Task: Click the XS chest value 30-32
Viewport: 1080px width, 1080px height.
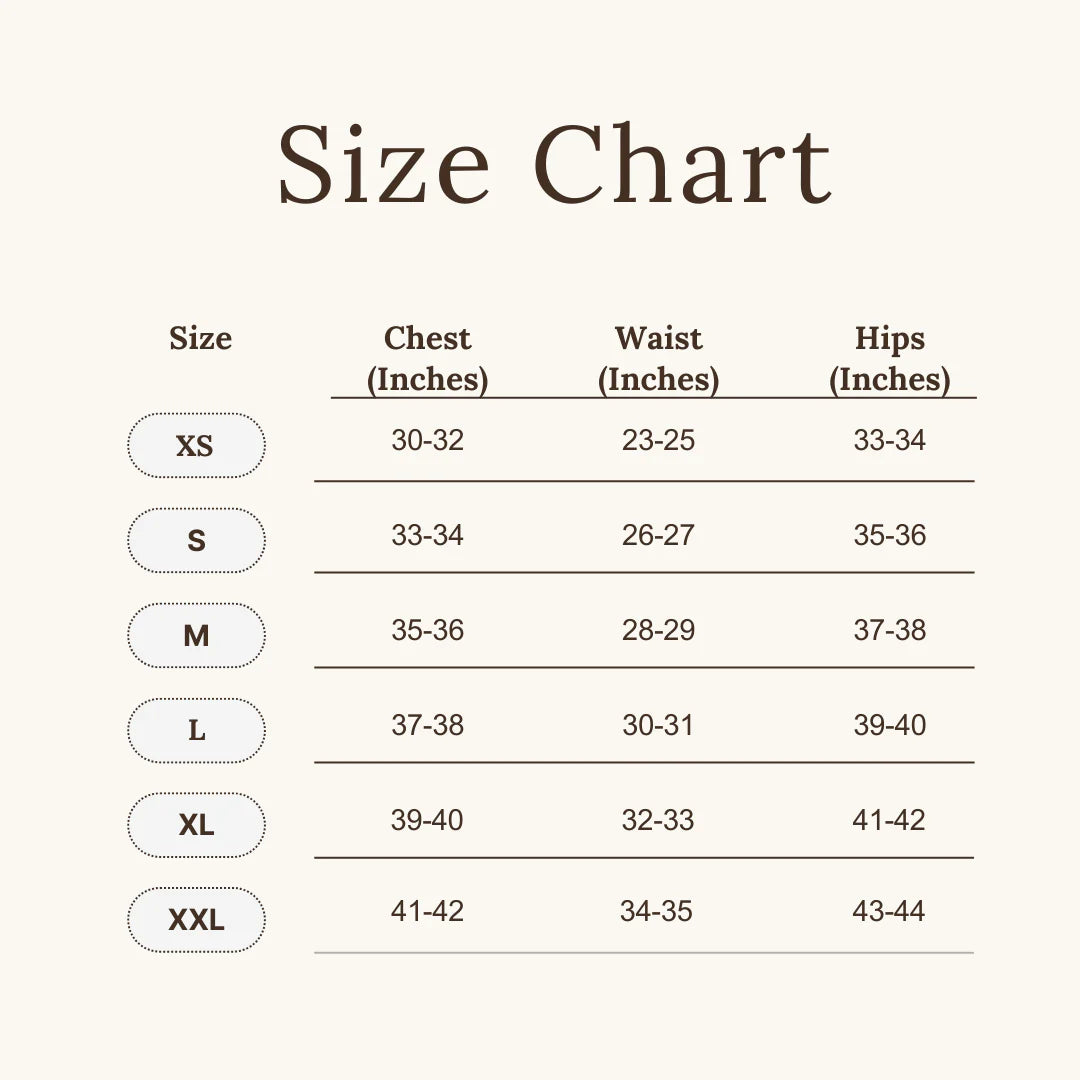Action: click(427, 440)
